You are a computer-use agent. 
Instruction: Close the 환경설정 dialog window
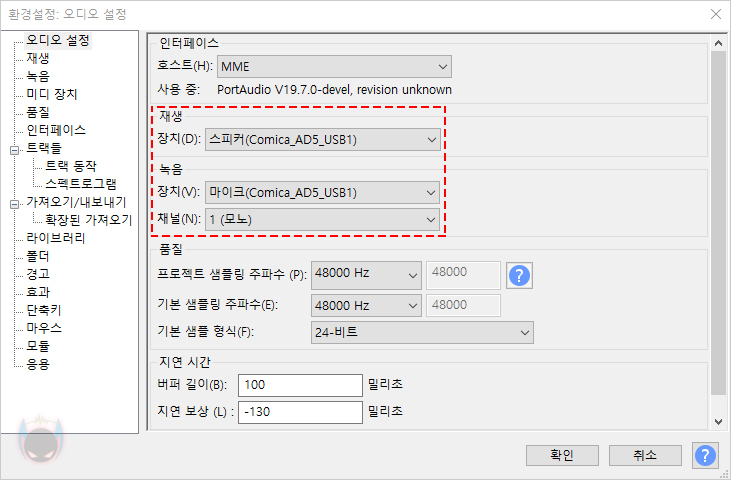pyautogui.click(x=716, y=14)
